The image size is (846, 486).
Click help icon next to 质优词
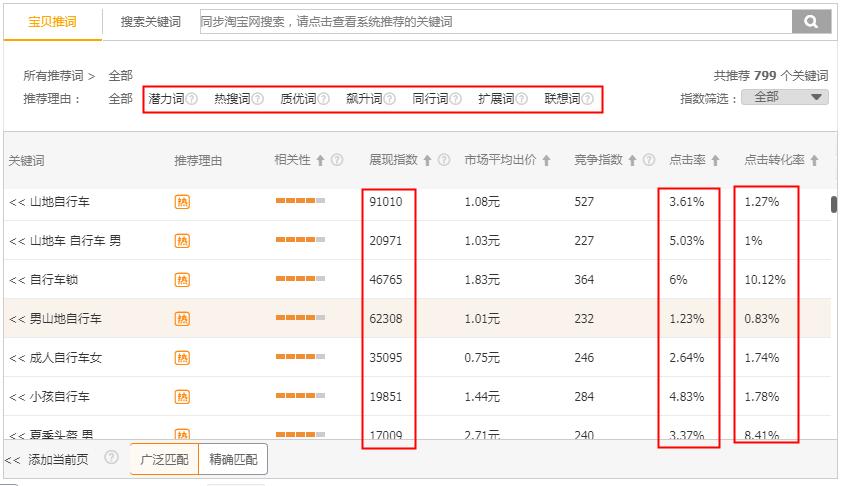(x=324, y=99)
